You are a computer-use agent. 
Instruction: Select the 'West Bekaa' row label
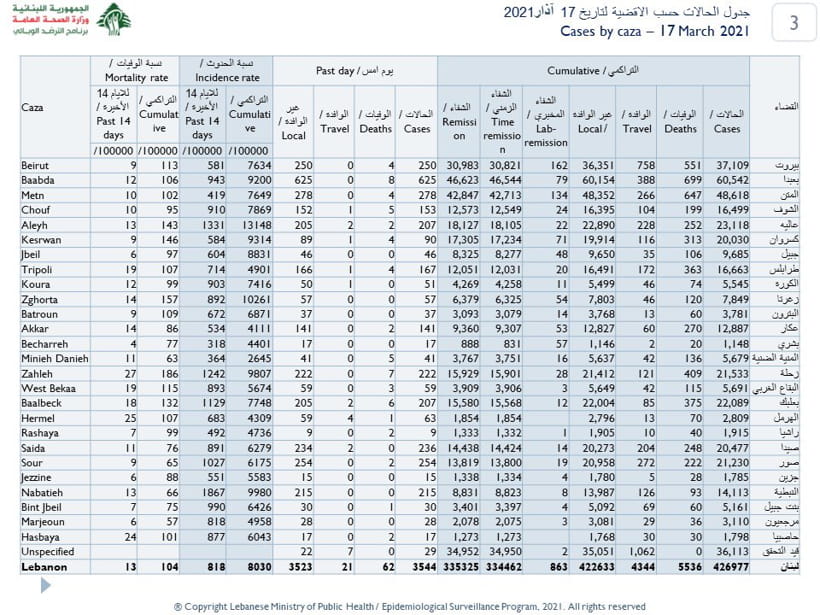(x=48, y=388)
